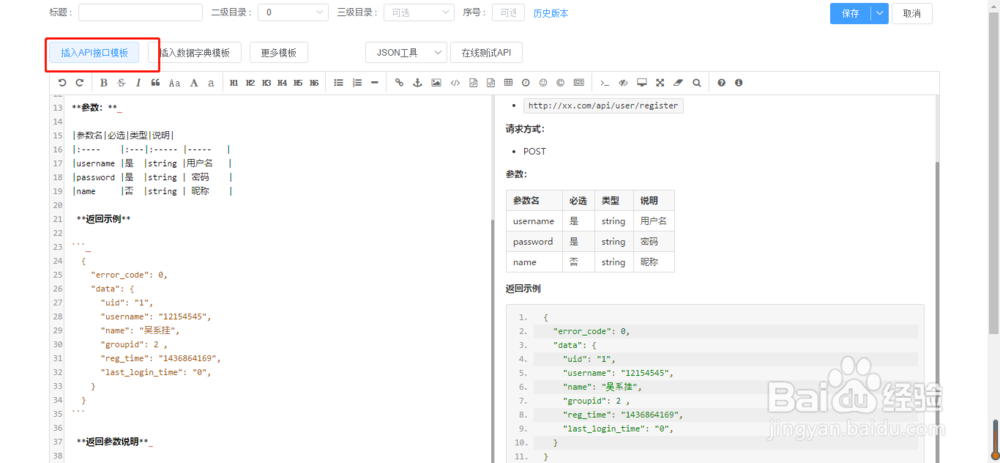The height and width of the screenshot is (463, 1000).
Task: Click editor line 21 '**返回示例**'
Action: coord(103,219)
